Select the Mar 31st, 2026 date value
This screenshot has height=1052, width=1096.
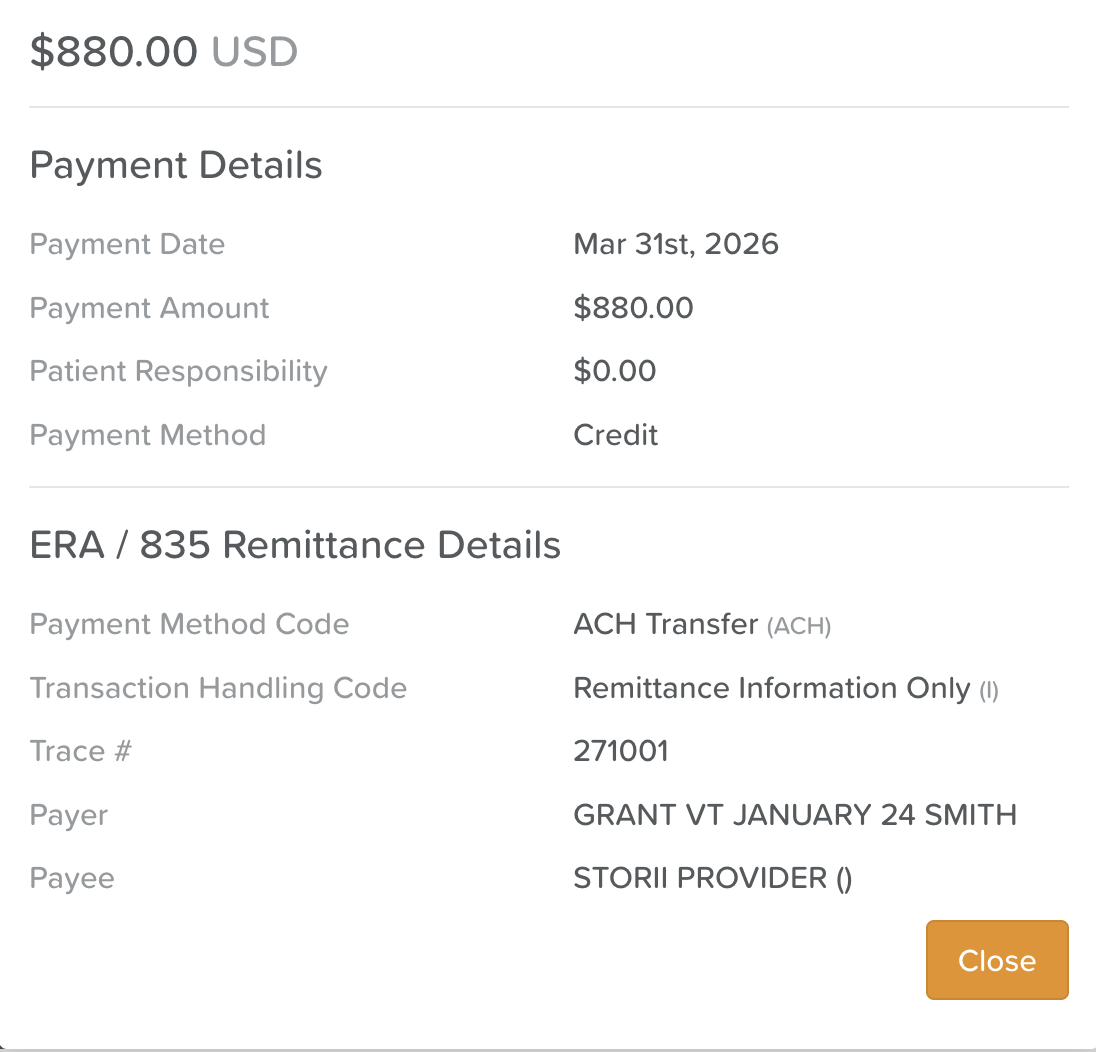point(675,244)
